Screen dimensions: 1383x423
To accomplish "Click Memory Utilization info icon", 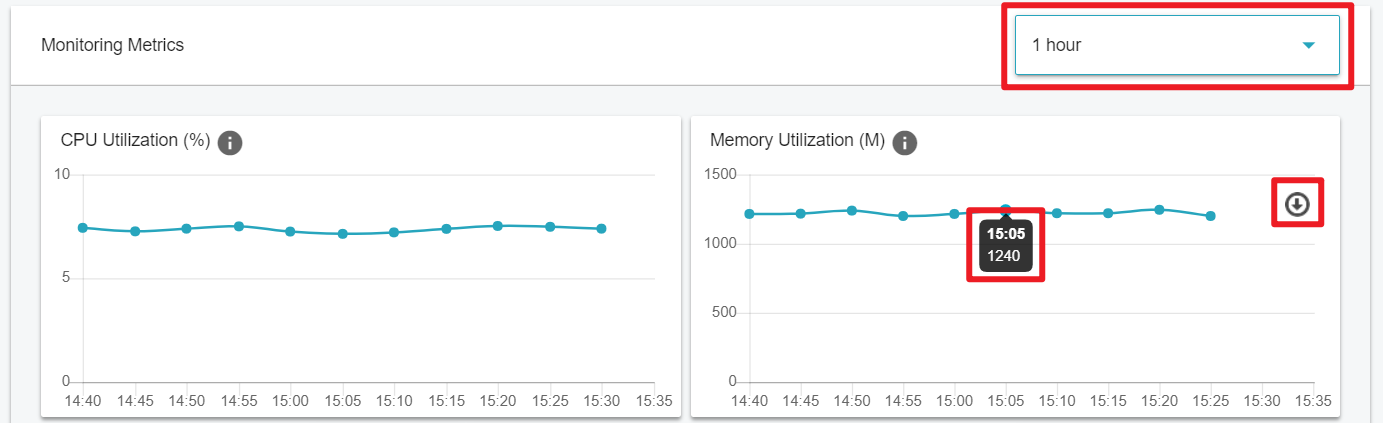I will tap(904, 142).
